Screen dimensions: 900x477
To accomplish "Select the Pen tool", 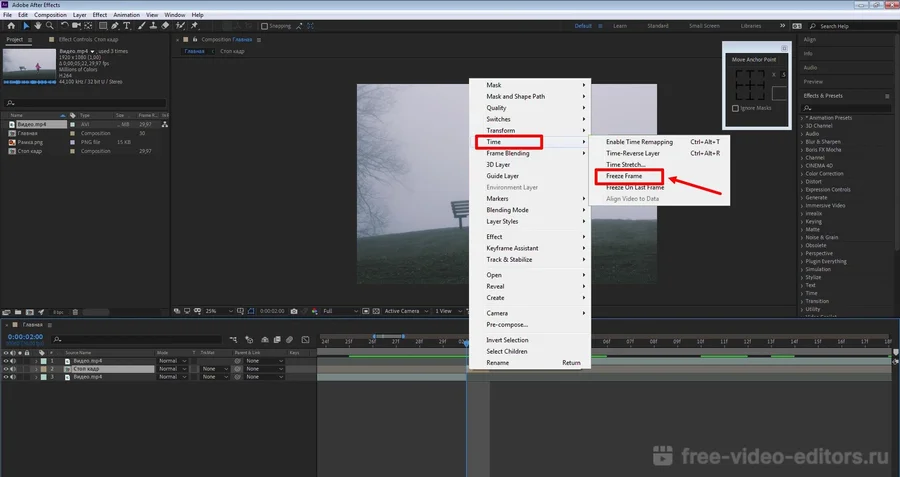I will pos(115,26).
